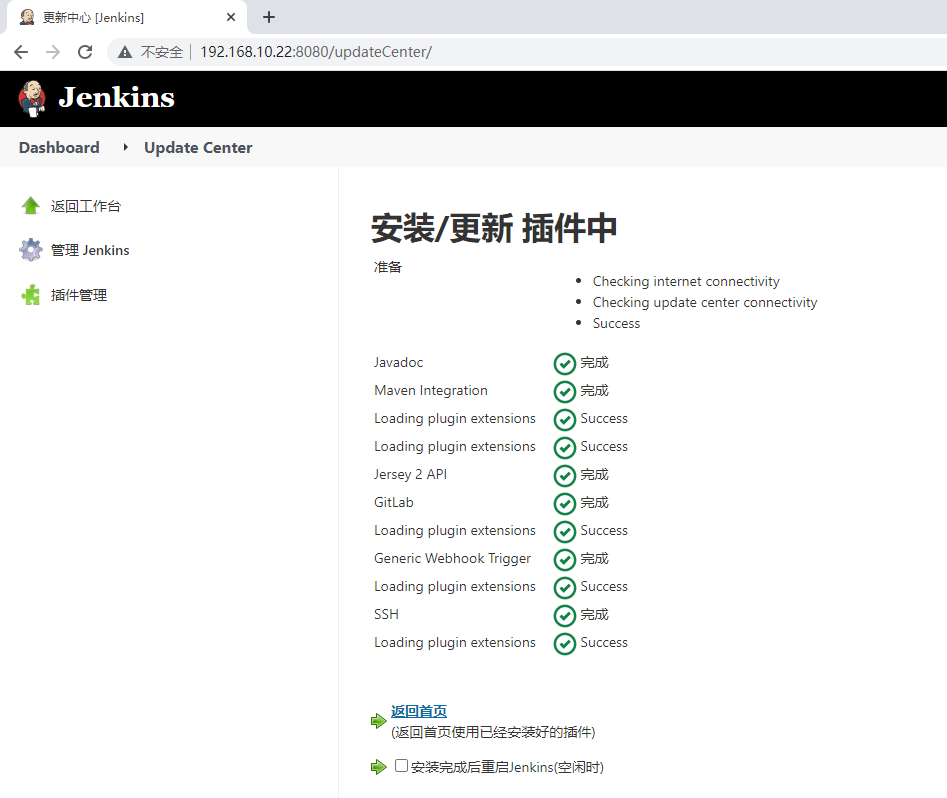This screenshot has height=798, width=947.
Task: Click the Jenkins title text in header
Action: pyautogui.click(x=117, y=98)
